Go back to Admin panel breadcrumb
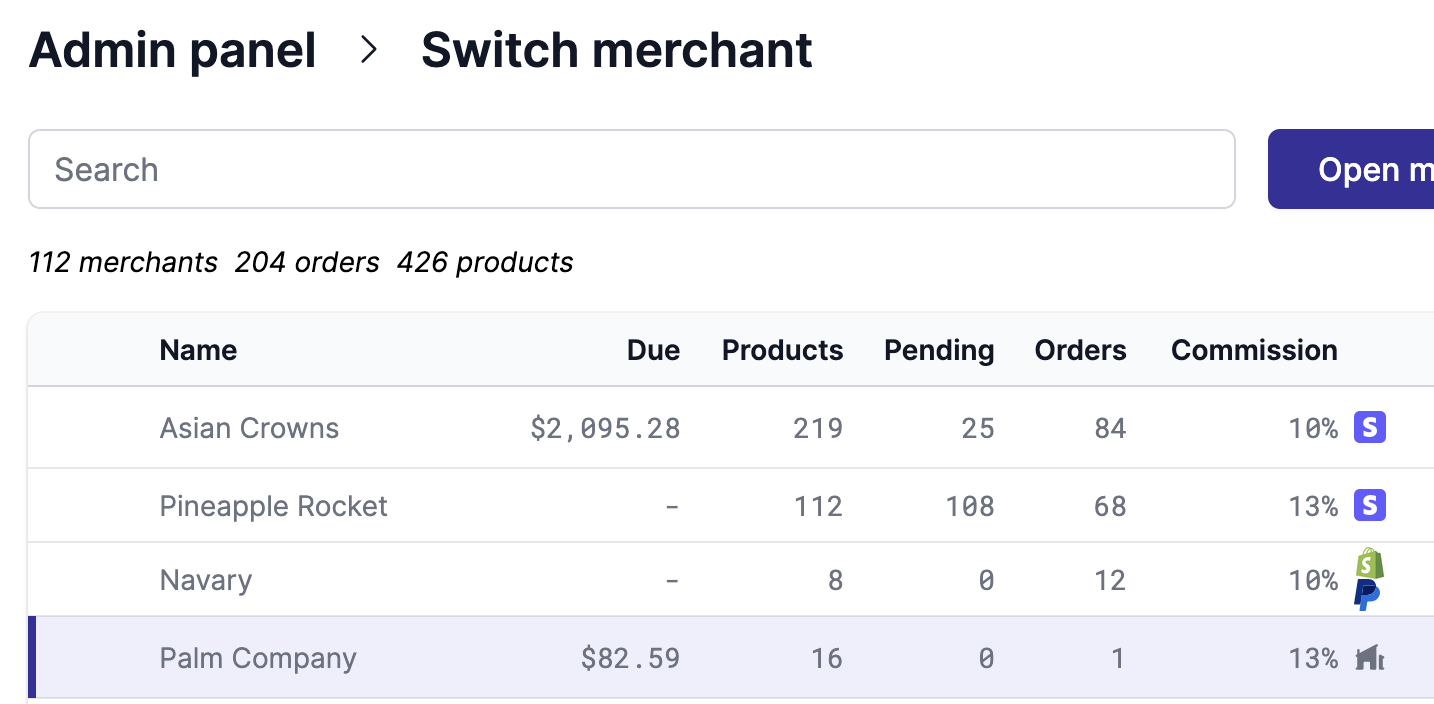Screen dimensions: 1434x704 coord(173,51)
